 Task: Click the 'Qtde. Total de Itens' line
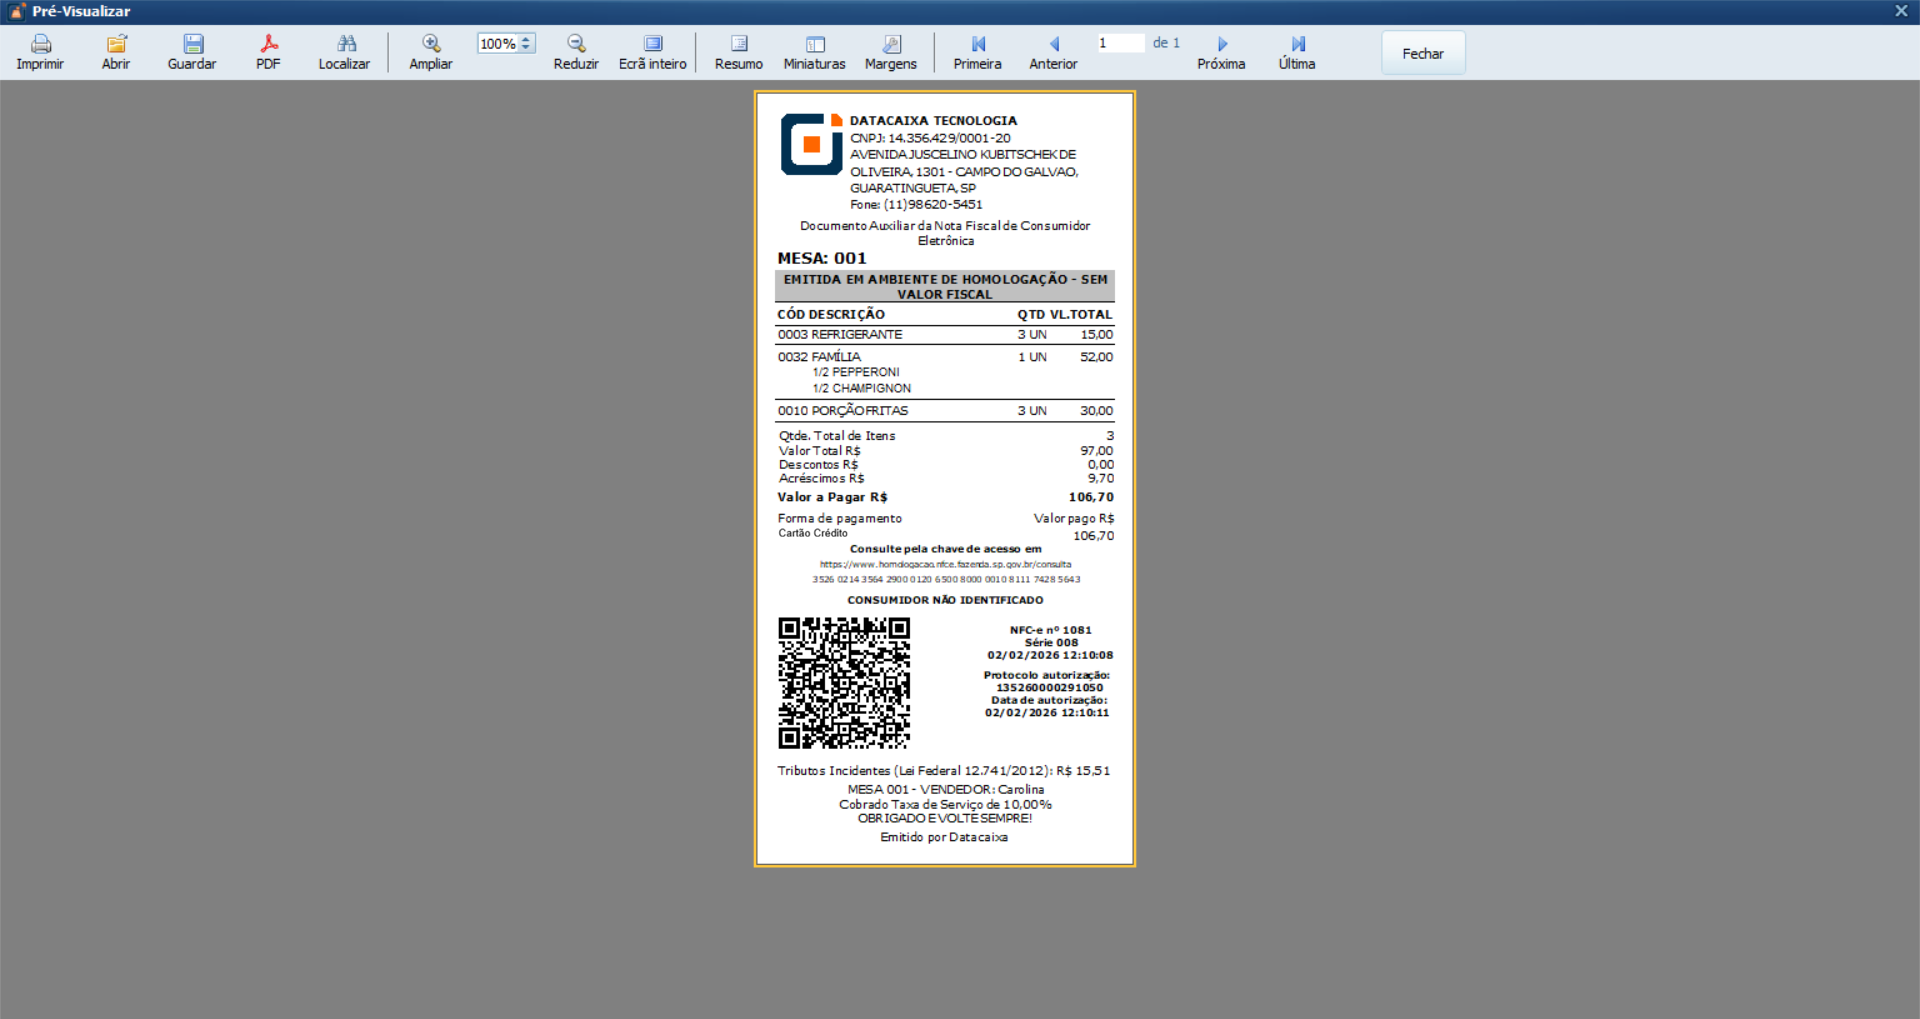(x=945, y=436)
